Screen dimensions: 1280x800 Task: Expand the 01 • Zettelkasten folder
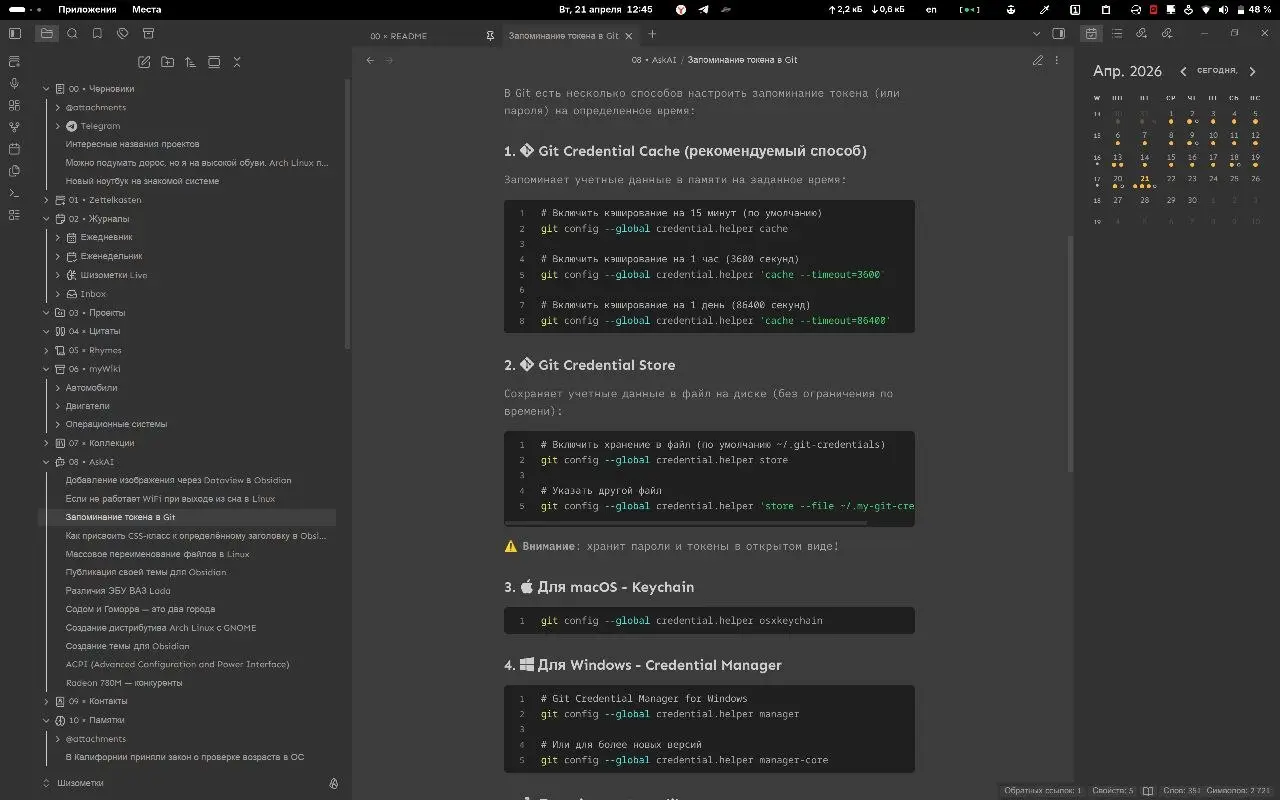click(x=46, y=200)
